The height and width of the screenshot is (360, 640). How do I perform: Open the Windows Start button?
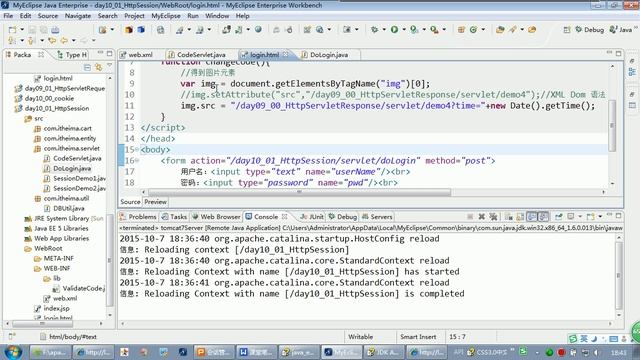pos(13,351)
